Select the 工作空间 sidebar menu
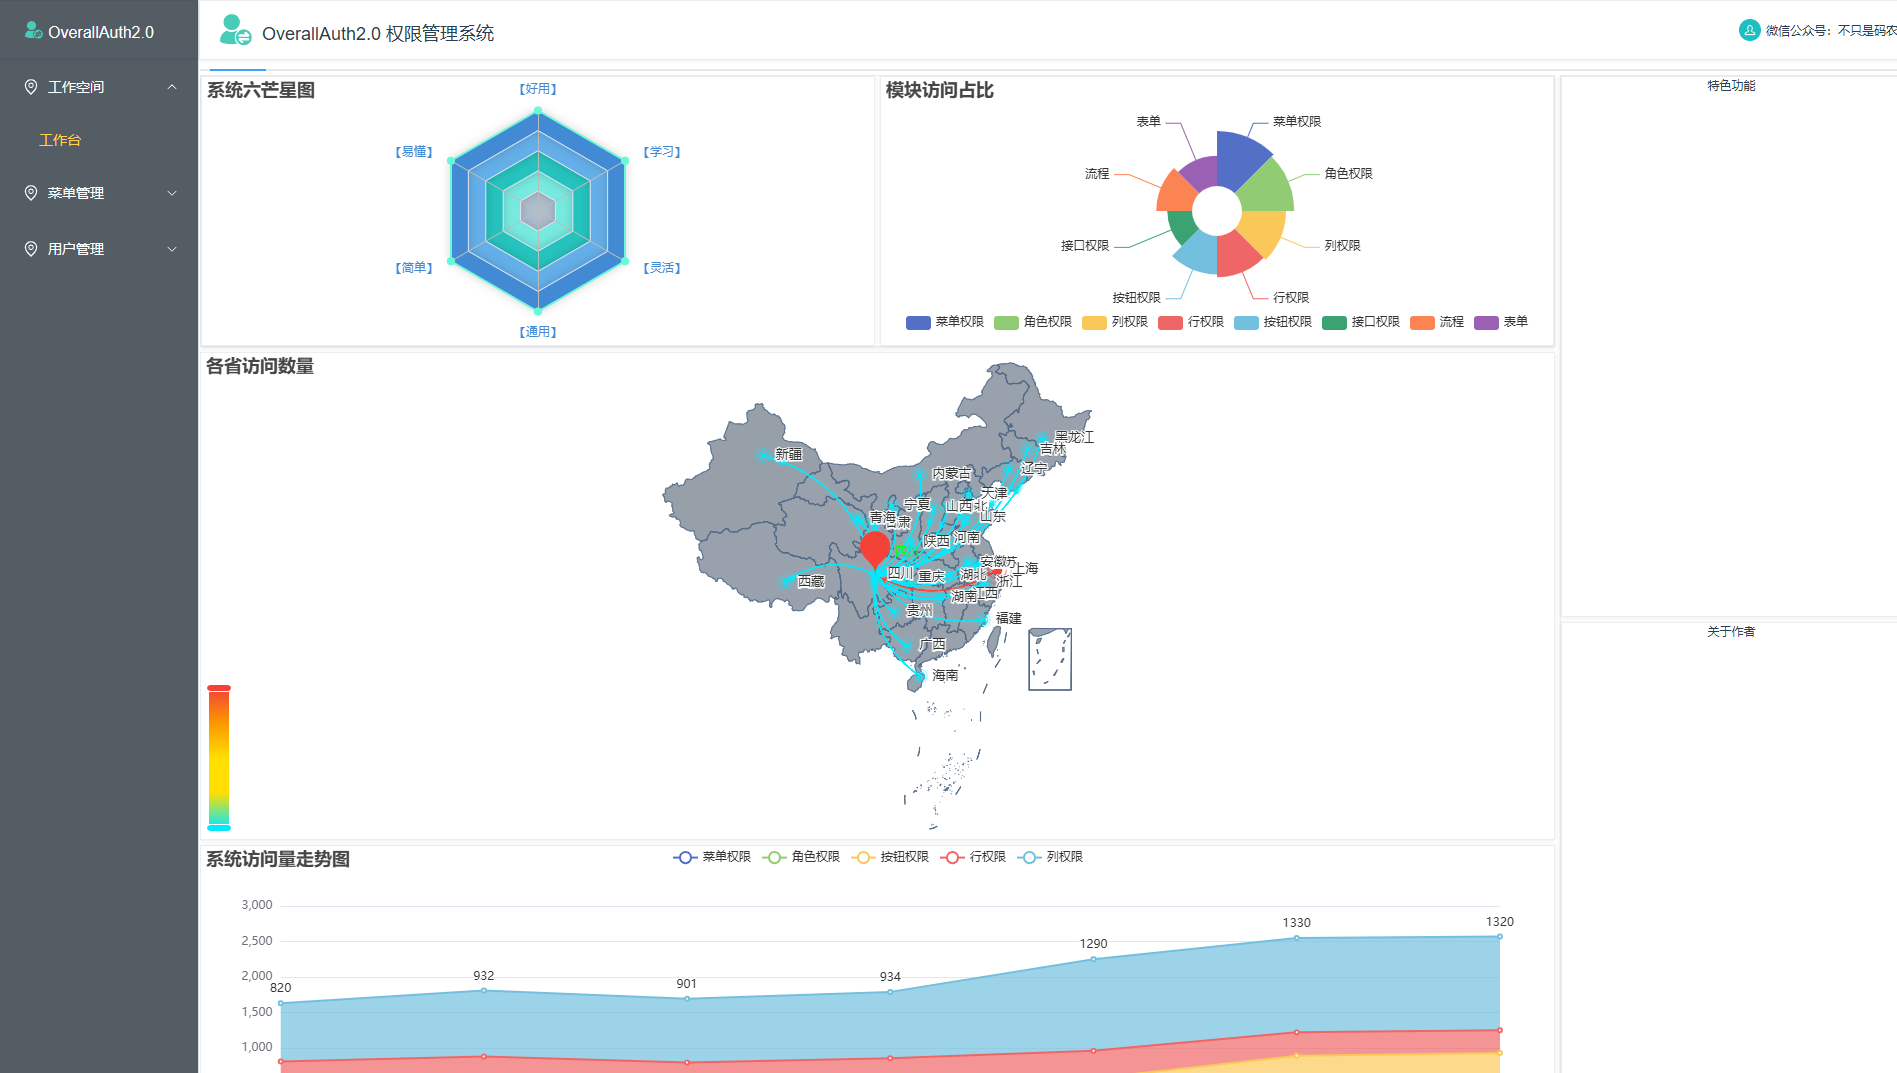Image resolution: width=1897 pixels, height=1073 pixels. pos(99,87)
